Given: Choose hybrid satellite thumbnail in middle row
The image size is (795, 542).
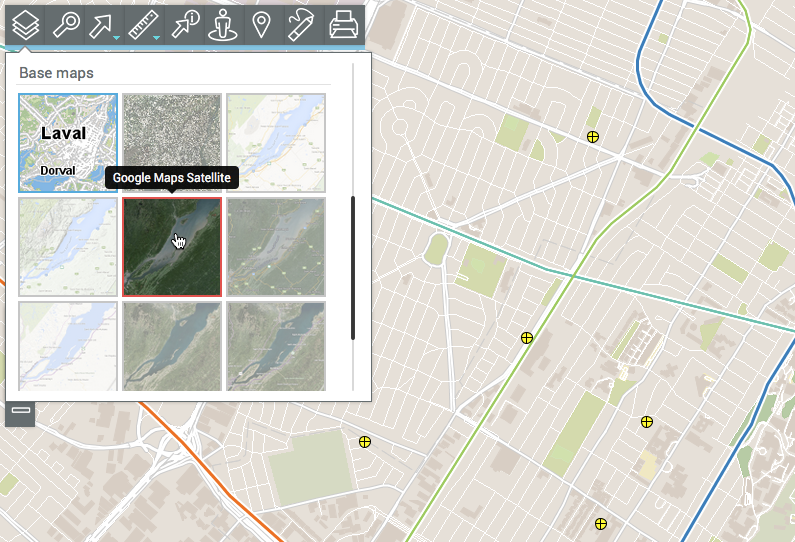Looking at the screenshot, I should [x=276, y=247].
